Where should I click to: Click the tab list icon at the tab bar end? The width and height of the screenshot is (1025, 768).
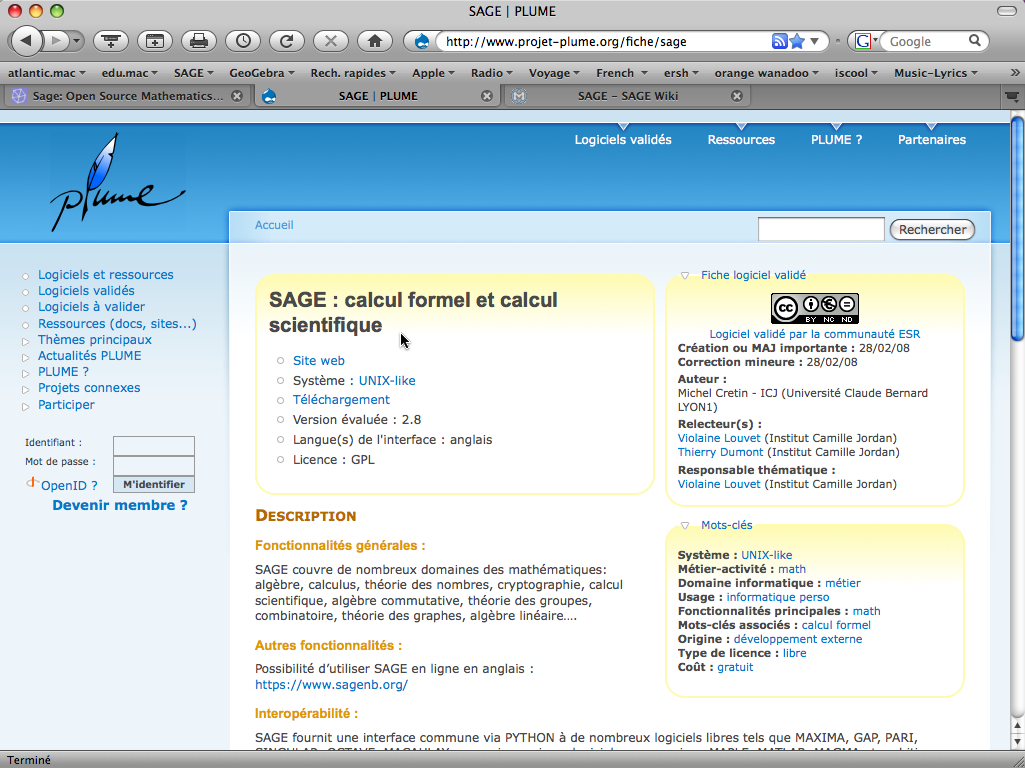[1012, 96]
